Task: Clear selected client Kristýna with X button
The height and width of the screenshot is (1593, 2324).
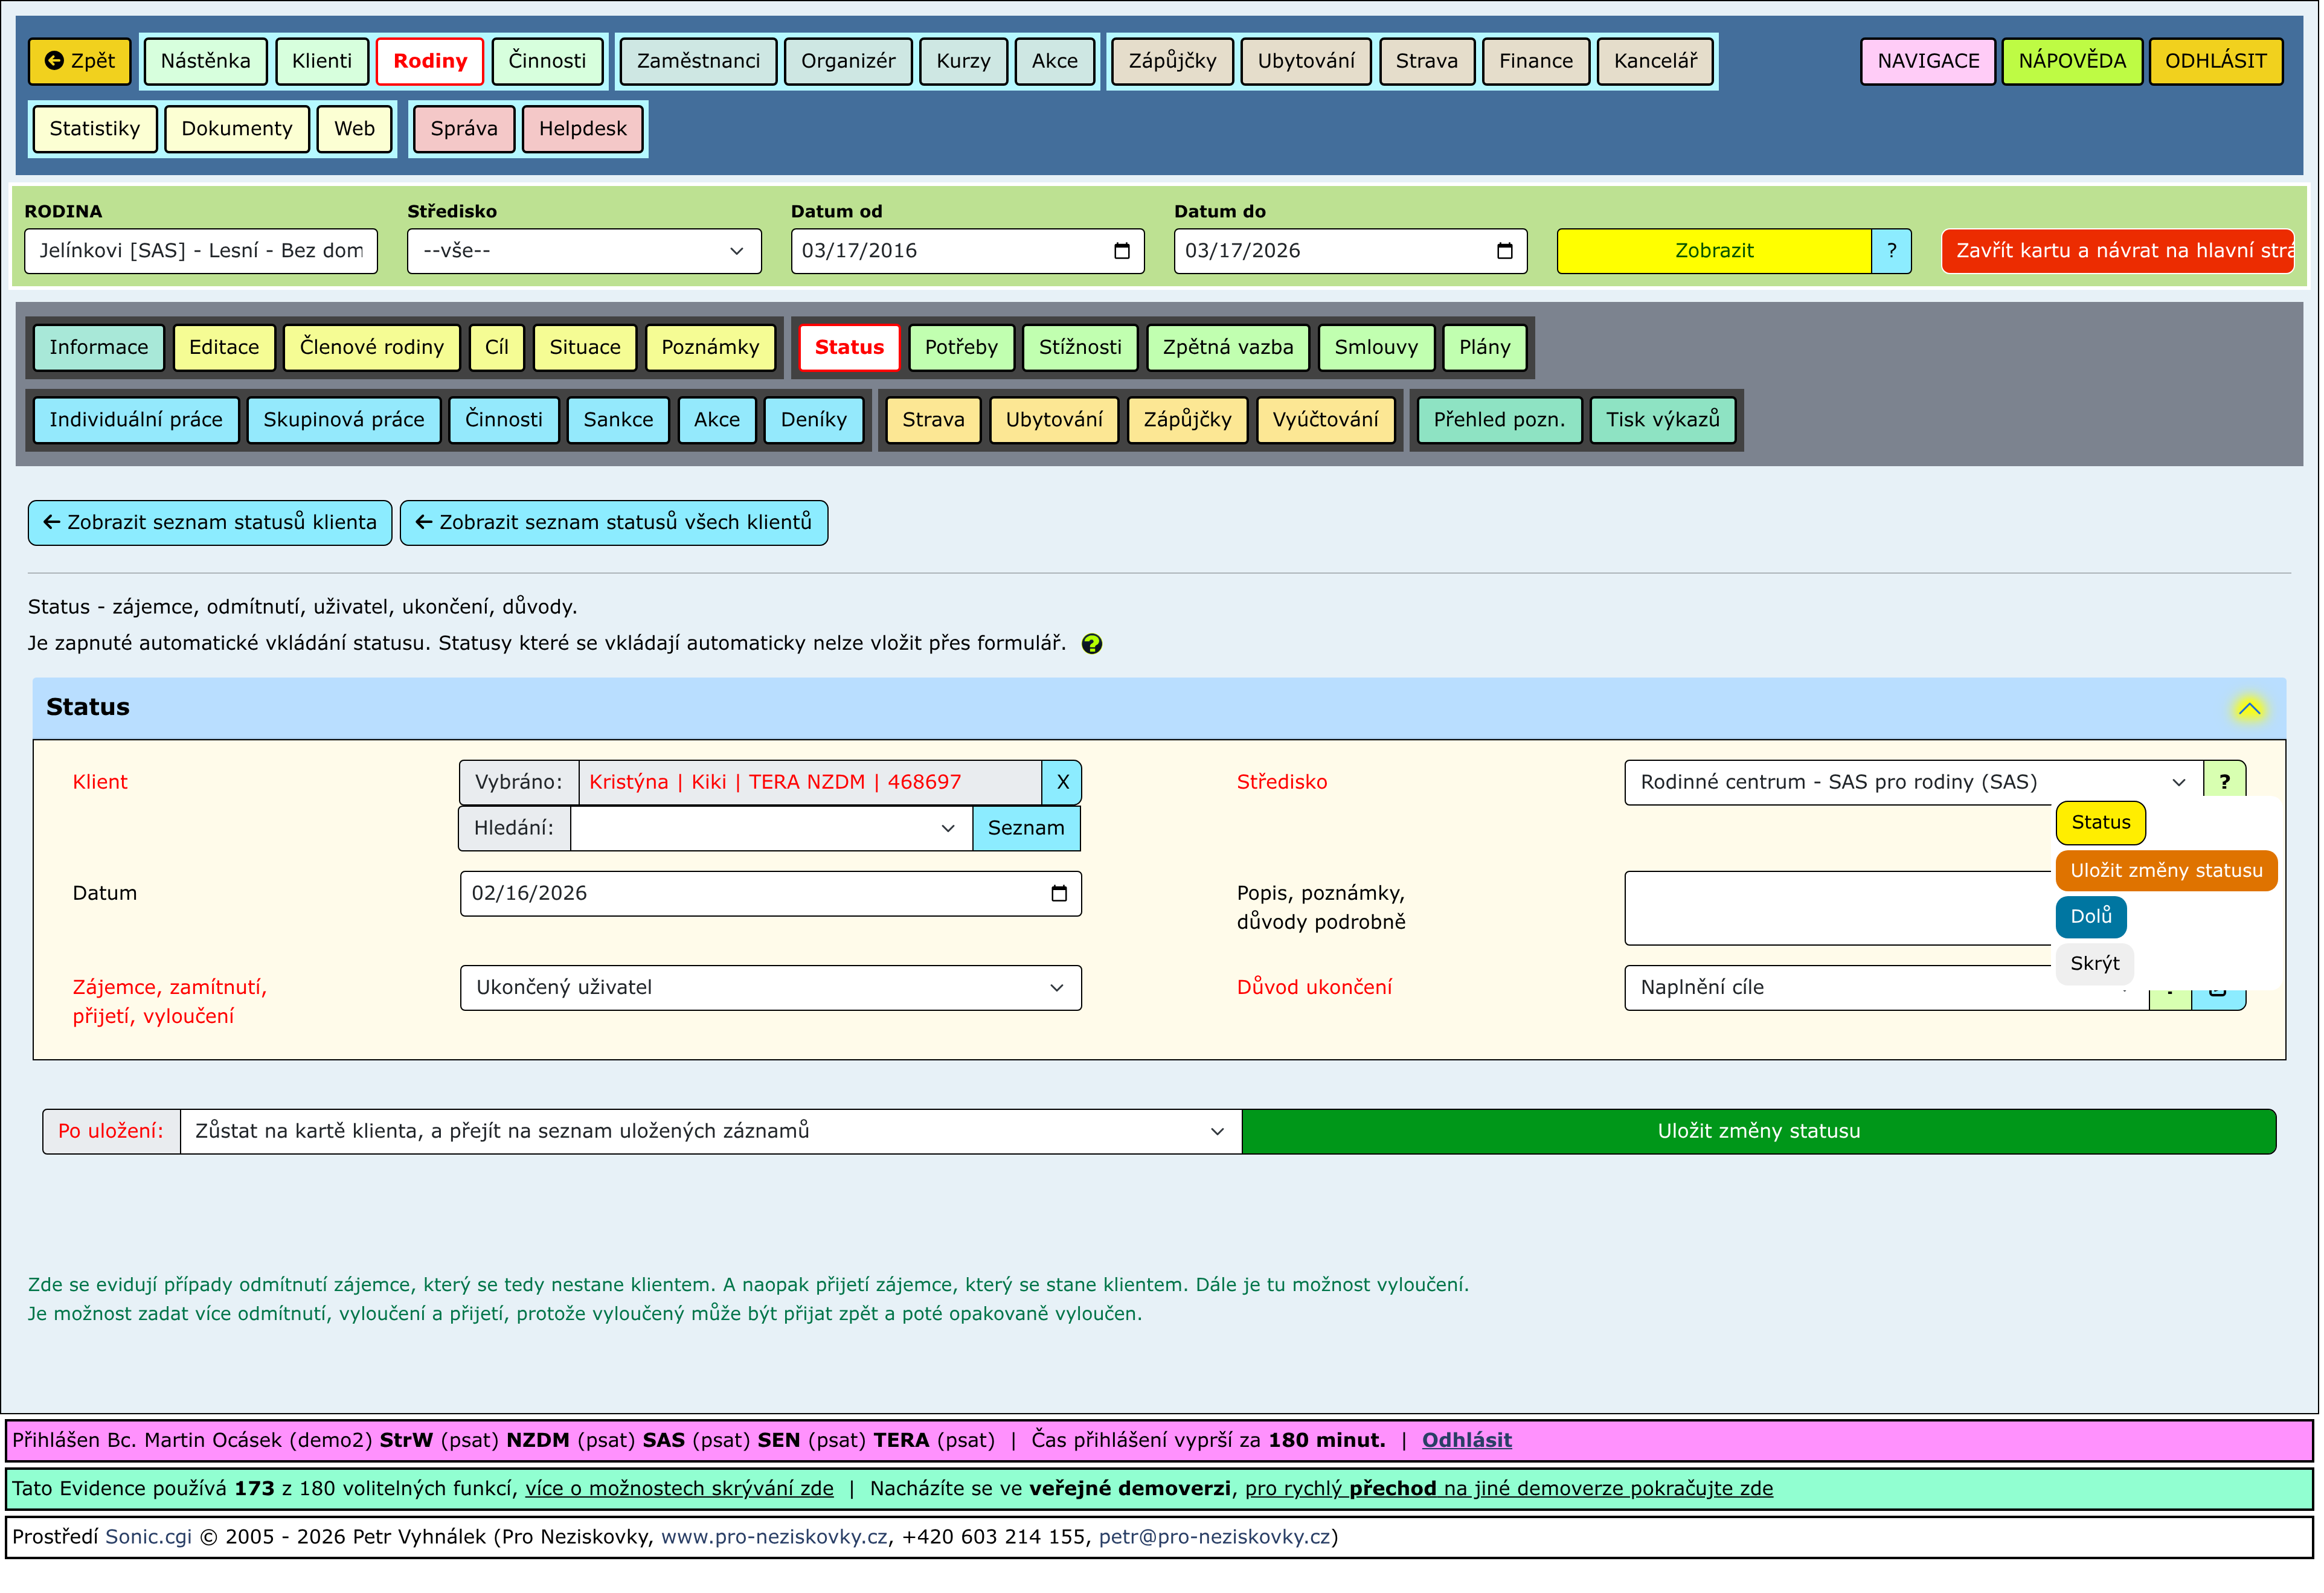Action: coord(1062,782)
